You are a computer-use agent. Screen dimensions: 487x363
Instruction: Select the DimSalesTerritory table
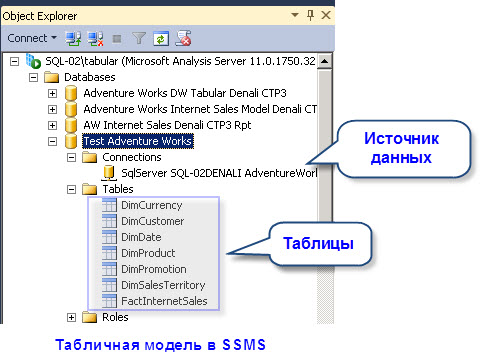click(163, 285)
